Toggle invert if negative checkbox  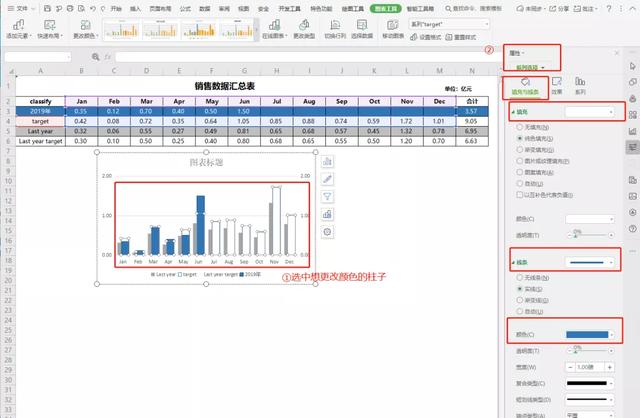point(520,195)
